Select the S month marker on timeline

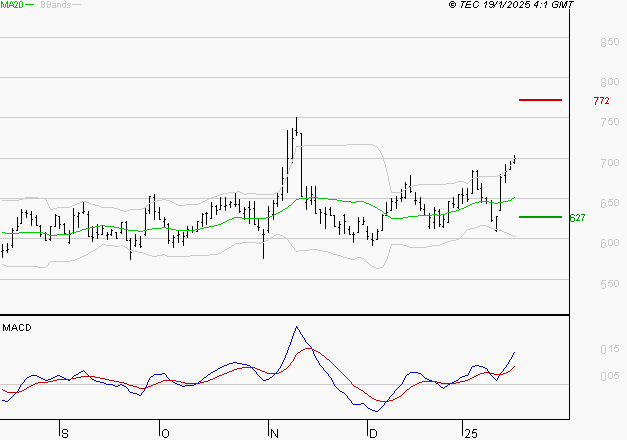[x=65, y=433]
